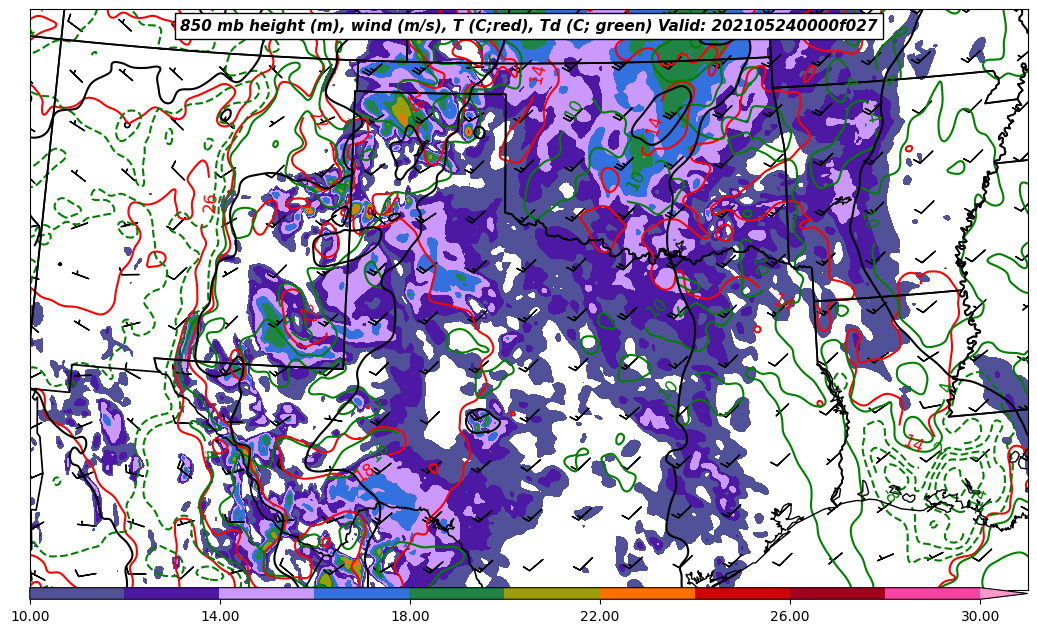Click the red 8 contour label near bottom

(367, 469)
